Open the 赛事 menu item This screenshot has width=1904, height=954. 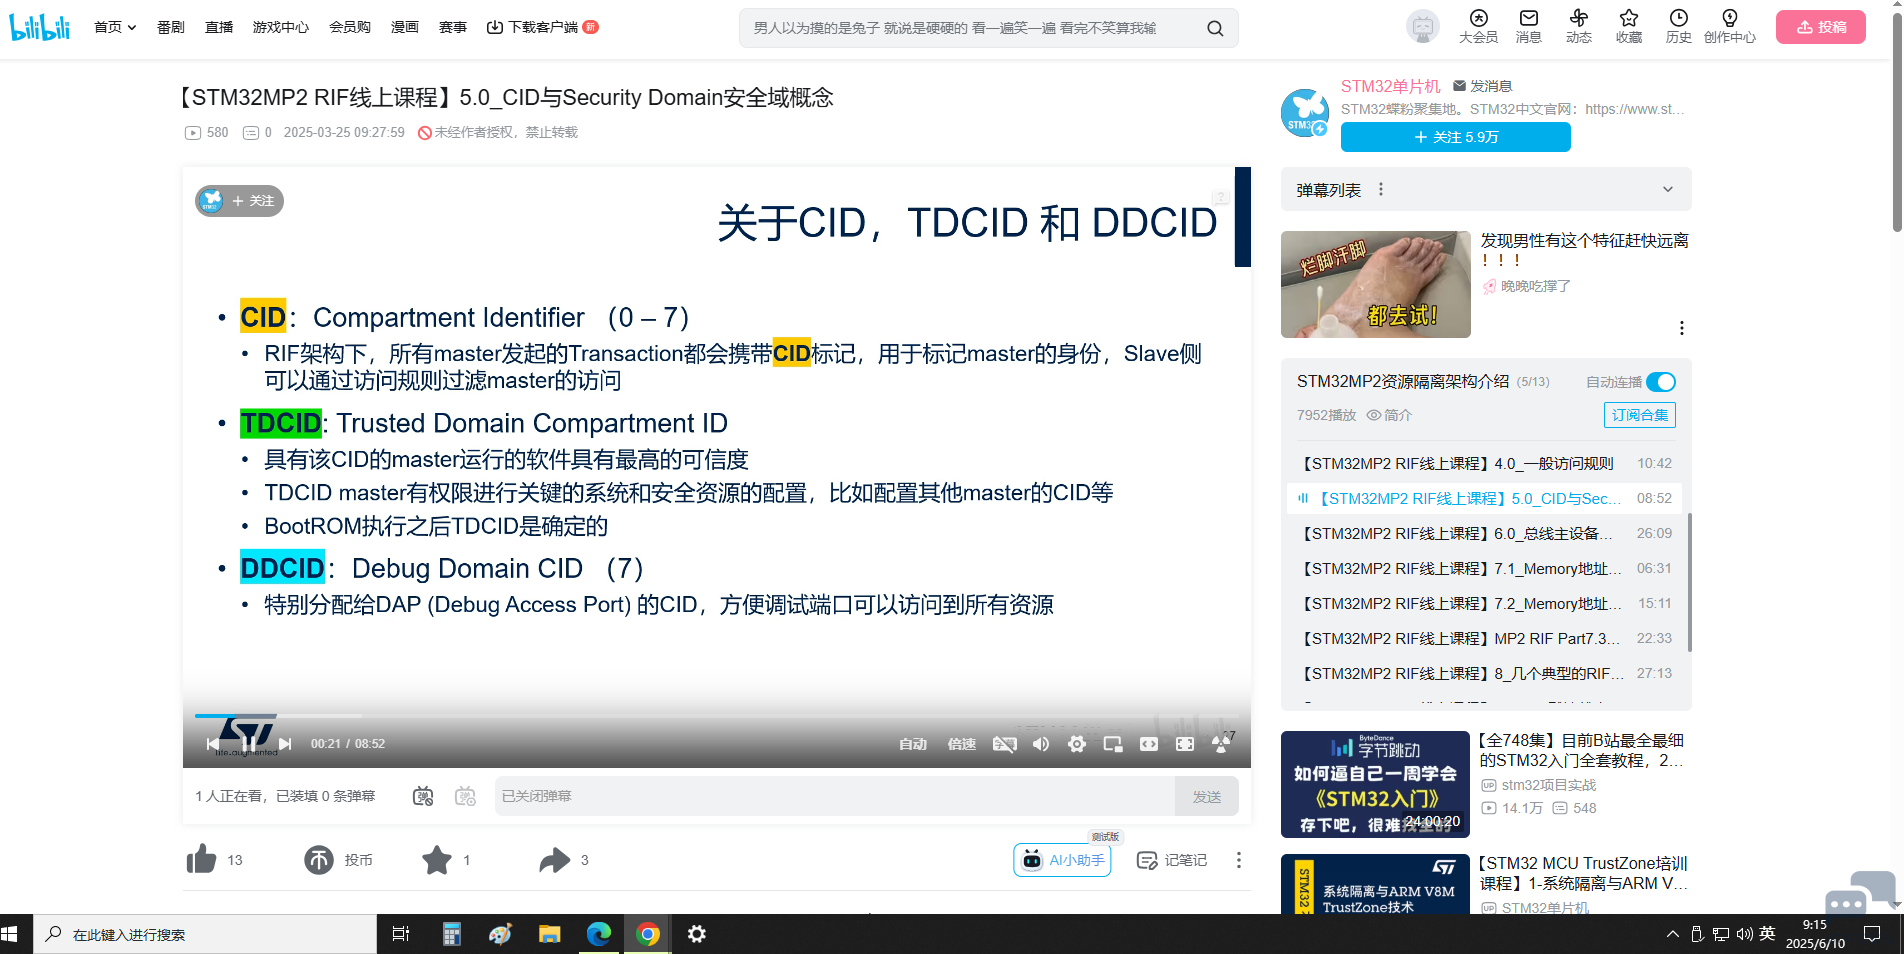pyautogui.click(x=453, y=27)
